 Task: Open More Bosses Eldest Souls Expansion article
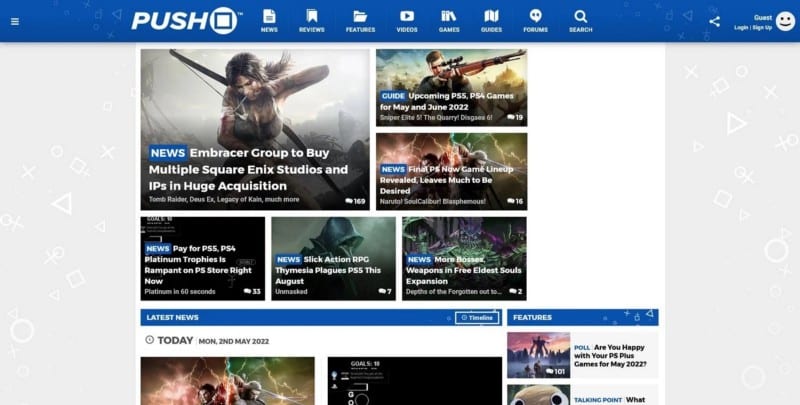click(463, 270)
